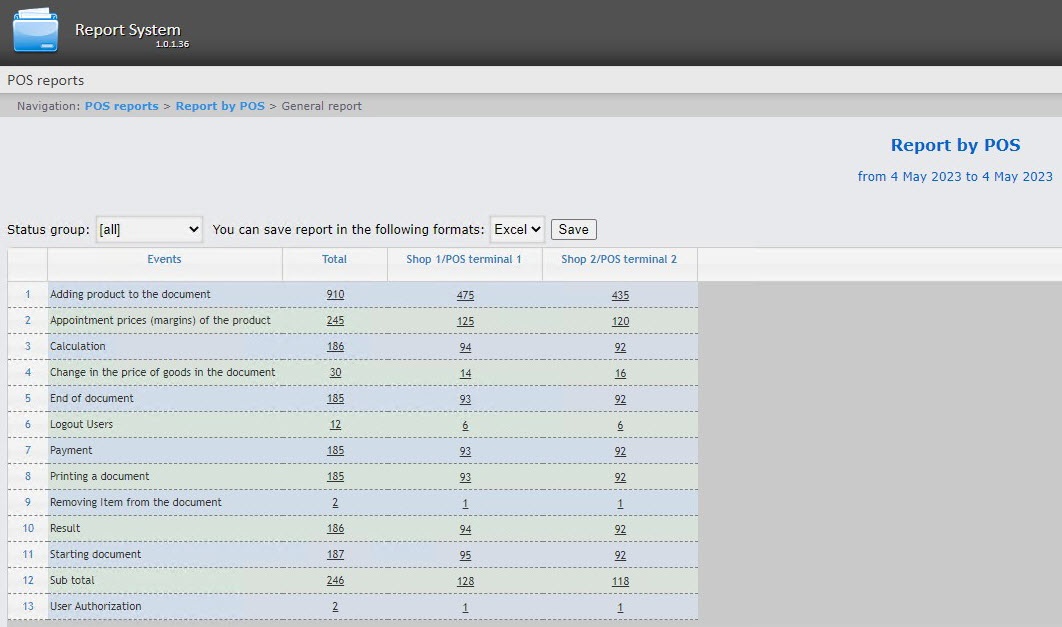The width and height of the screenshot is (1062, 627).
Task: Open total 910 for Adding product
Action: click(335, 295)
